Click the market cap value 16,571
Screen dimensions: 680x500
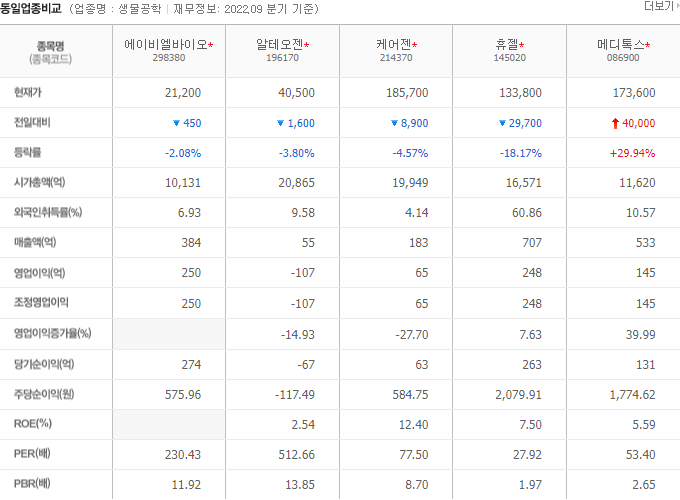coord(523,183)
